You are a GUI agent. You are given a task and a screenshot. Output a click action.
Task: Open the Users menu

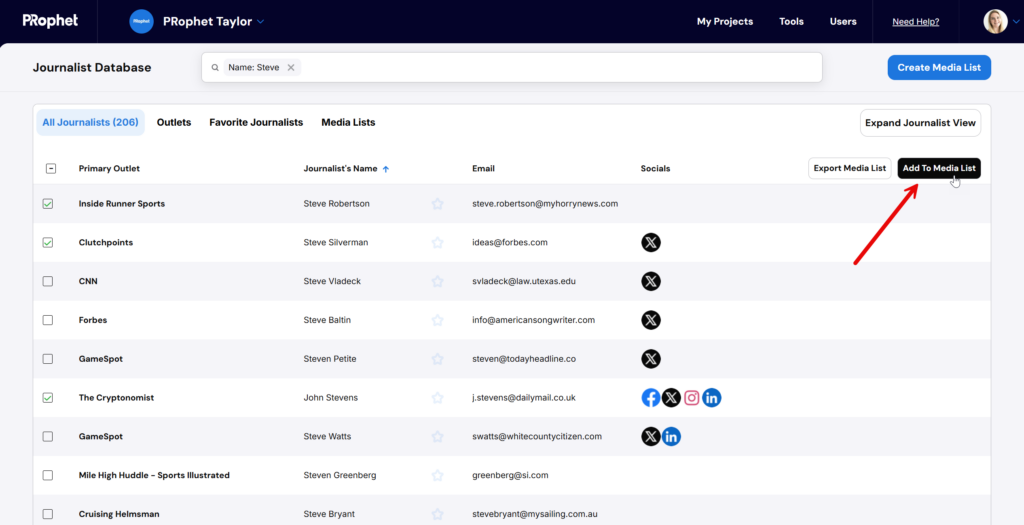tap(843, 22)
